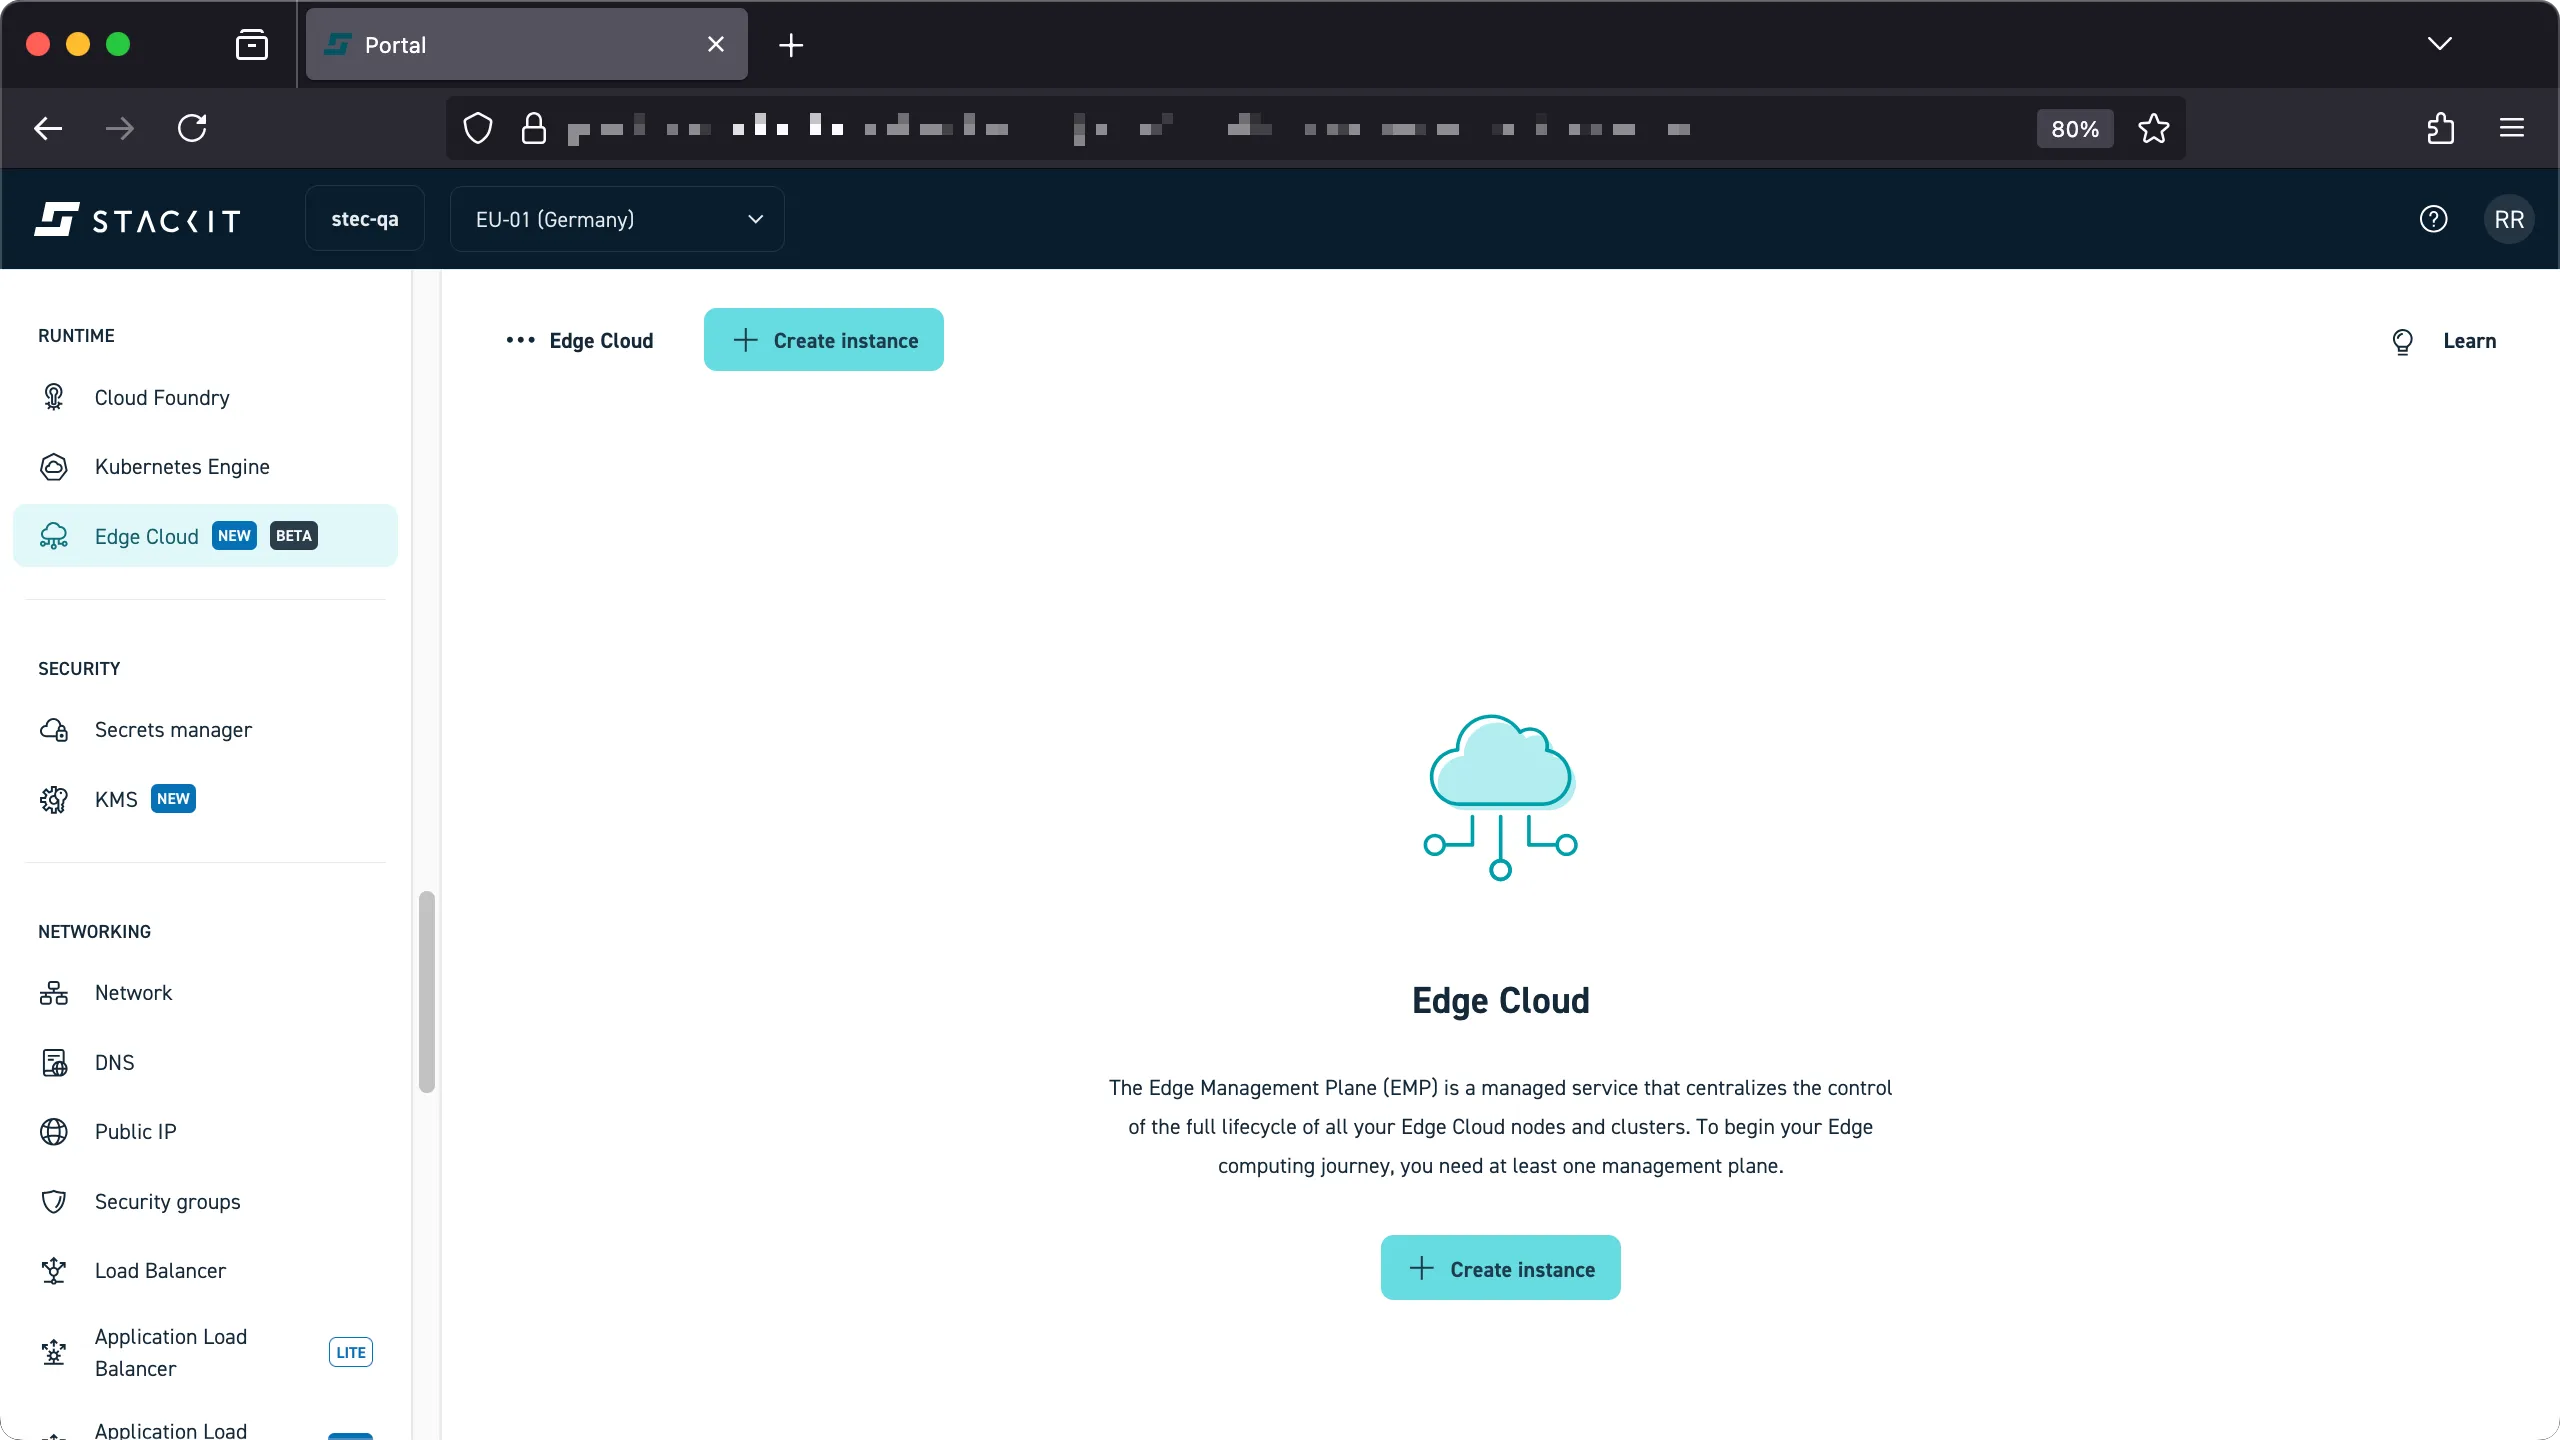Open the Public IP page
The width and height of the screenshot is (2560, 1440).
point(135,1131)
